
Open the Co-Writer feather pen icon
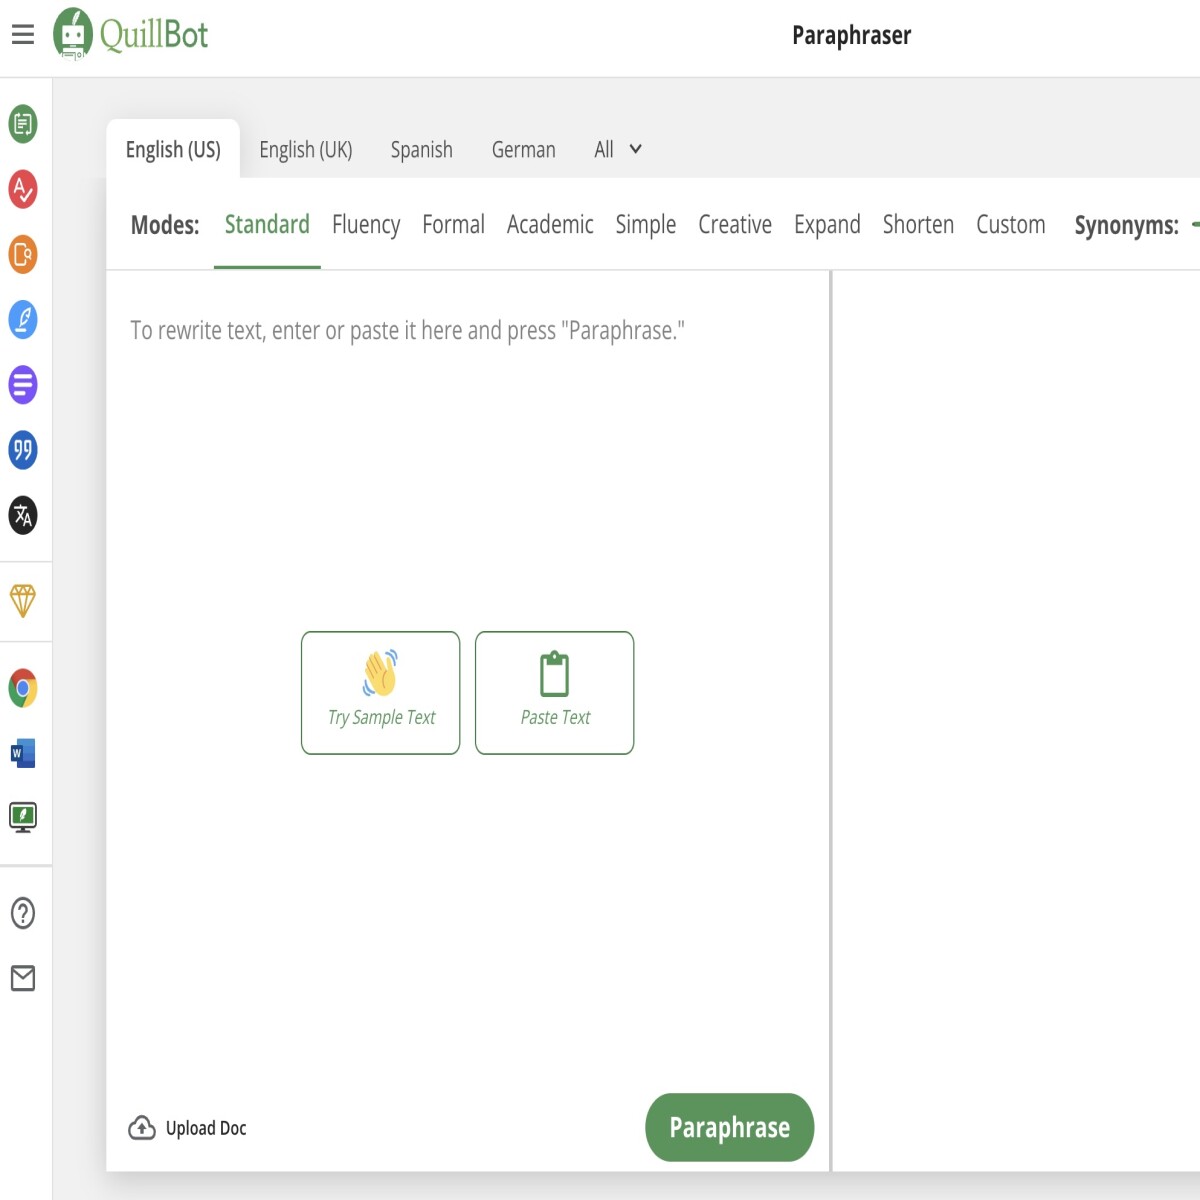tap(23, 320)
